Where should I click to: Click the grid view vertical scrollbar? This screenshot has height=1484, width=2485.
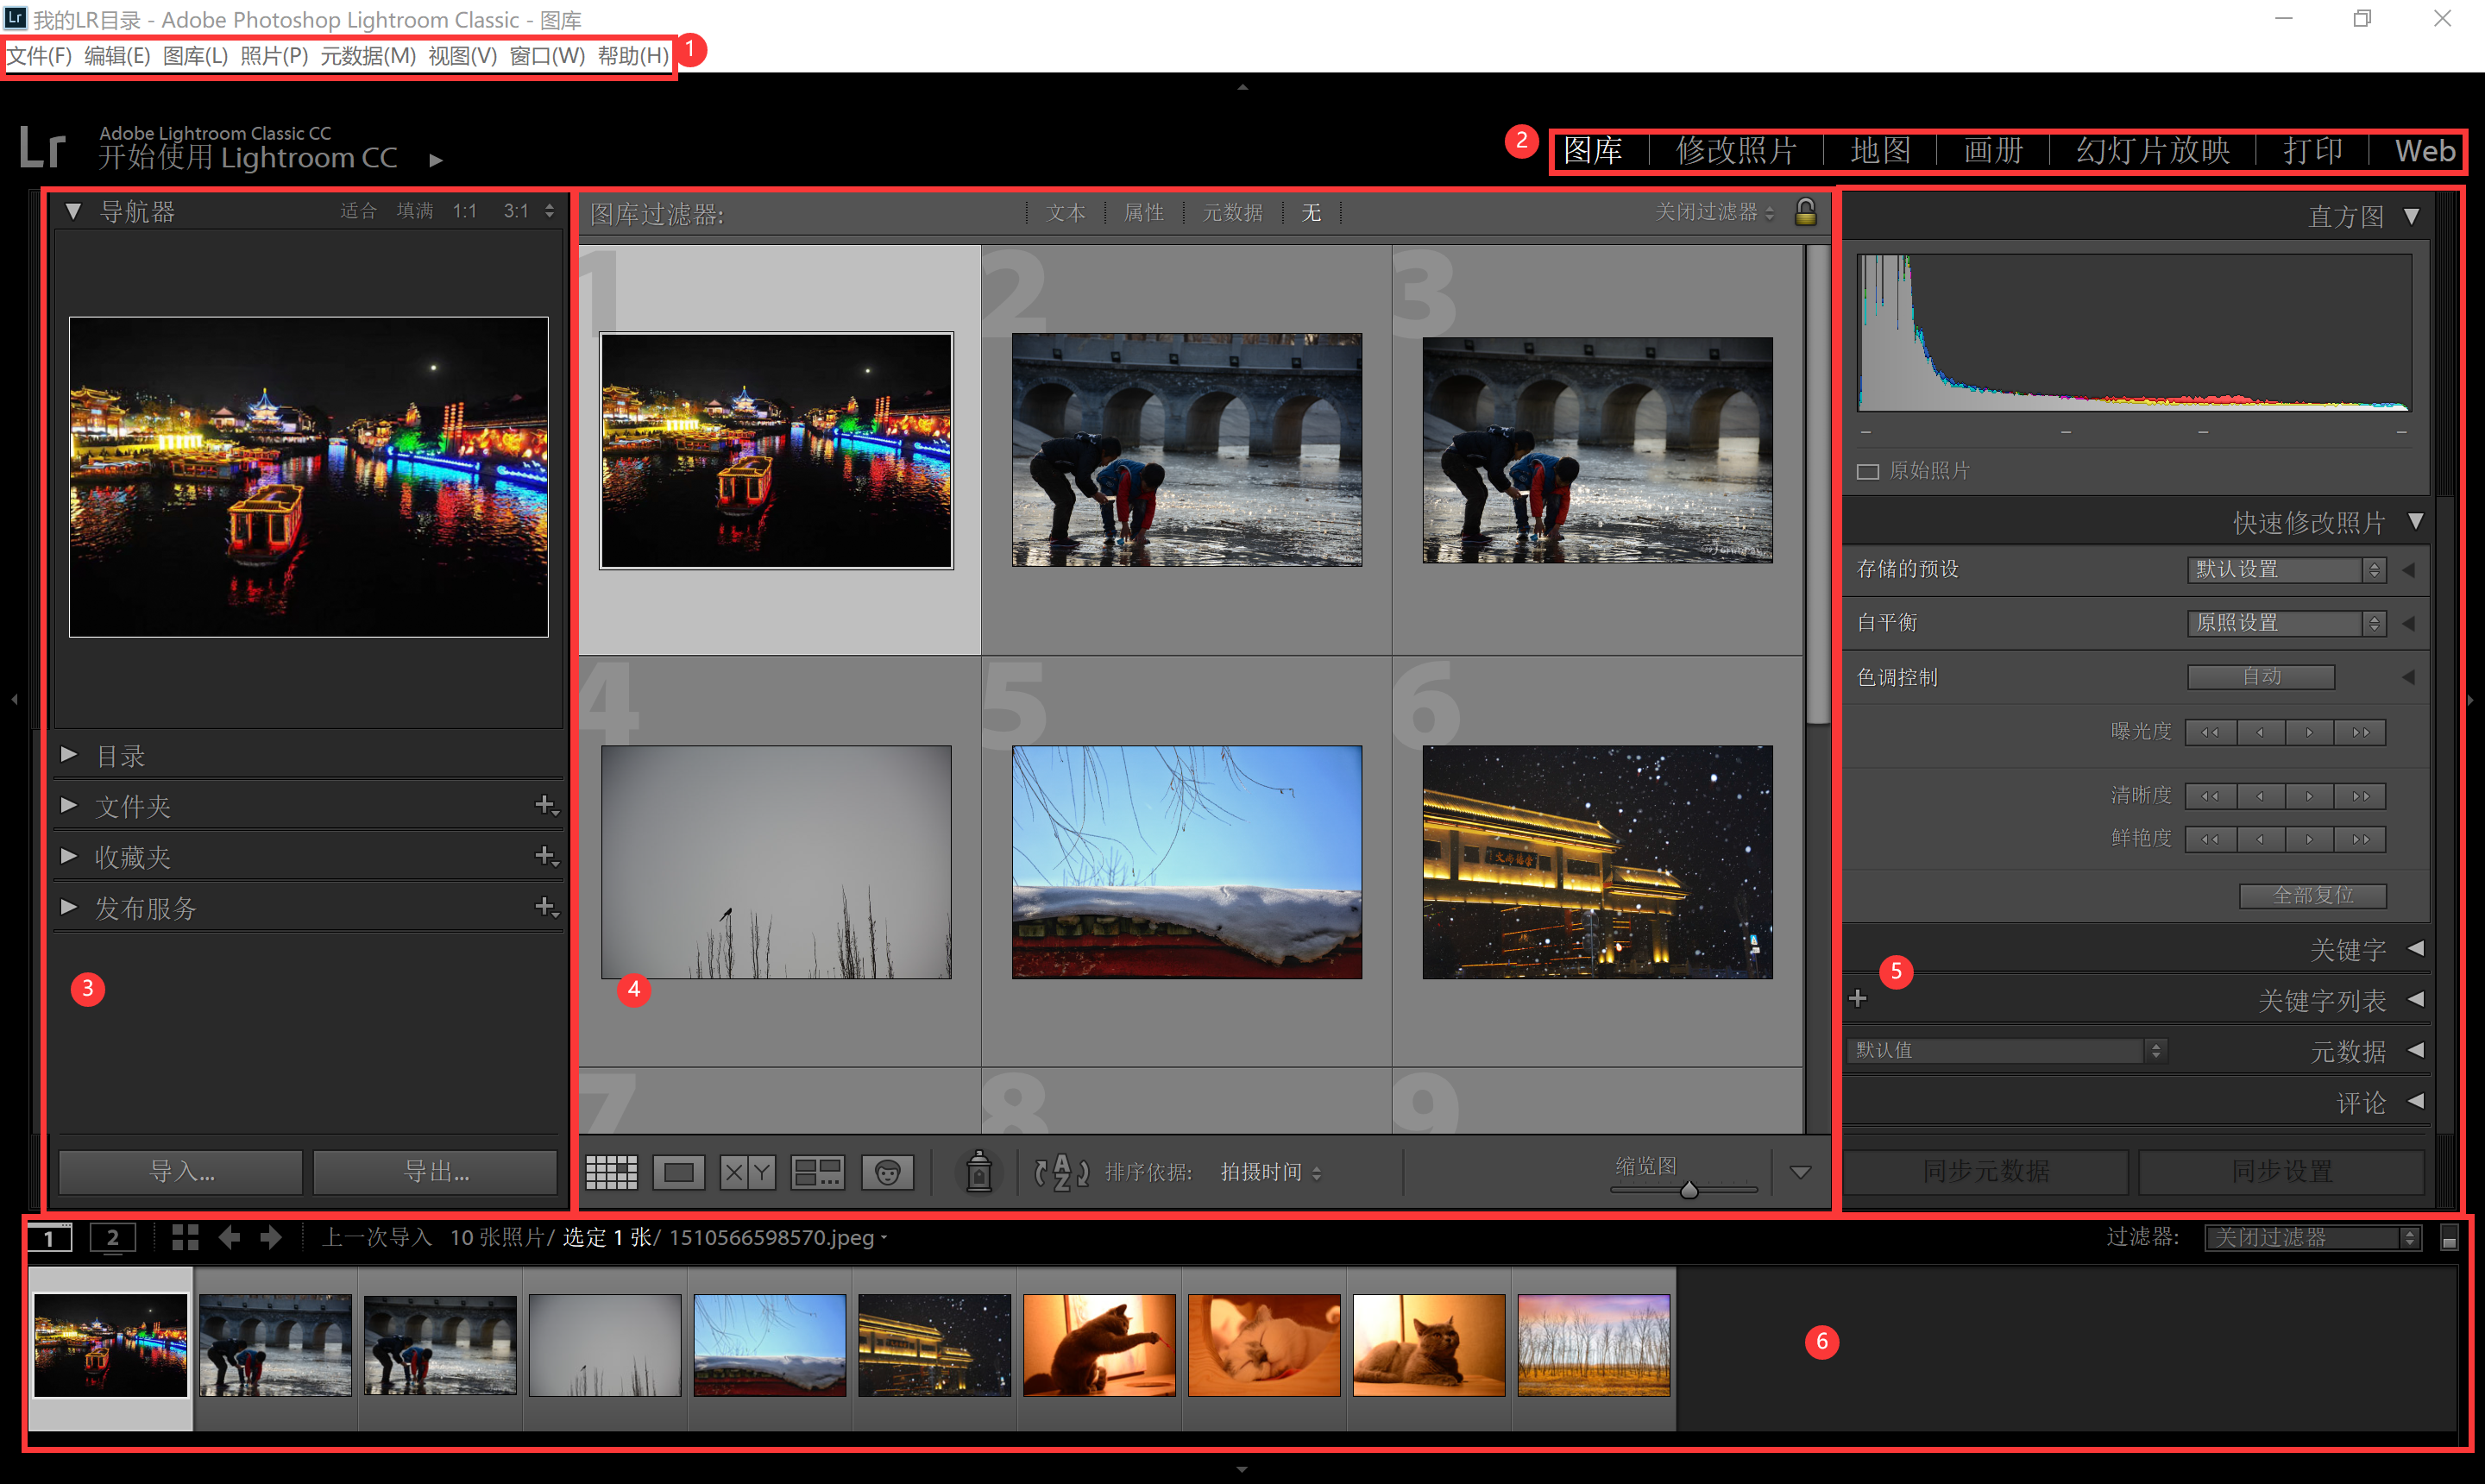(1818, 484)
